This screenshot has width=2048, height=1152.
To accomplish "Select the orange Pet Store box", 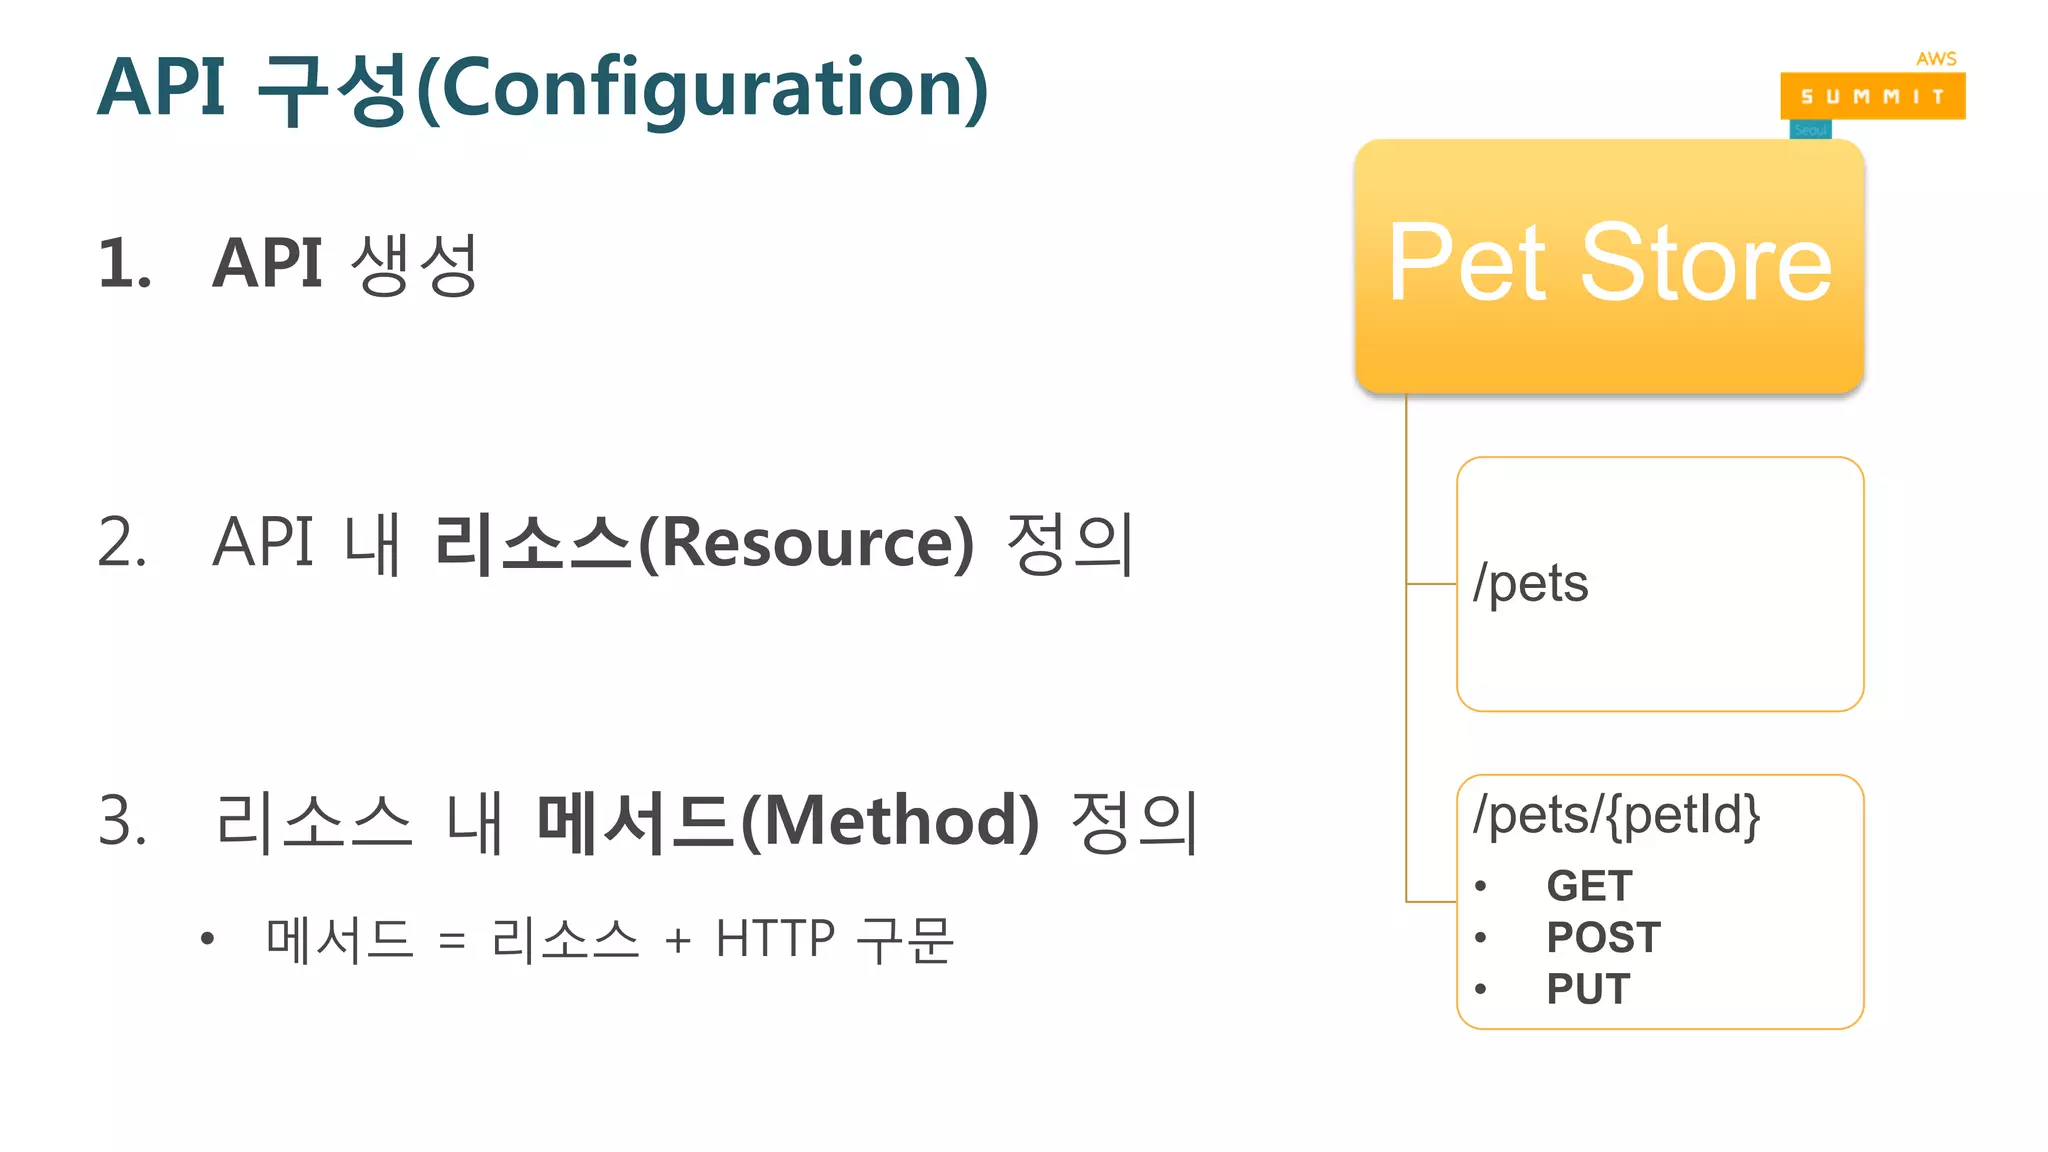I will [x=1609, y=265].
